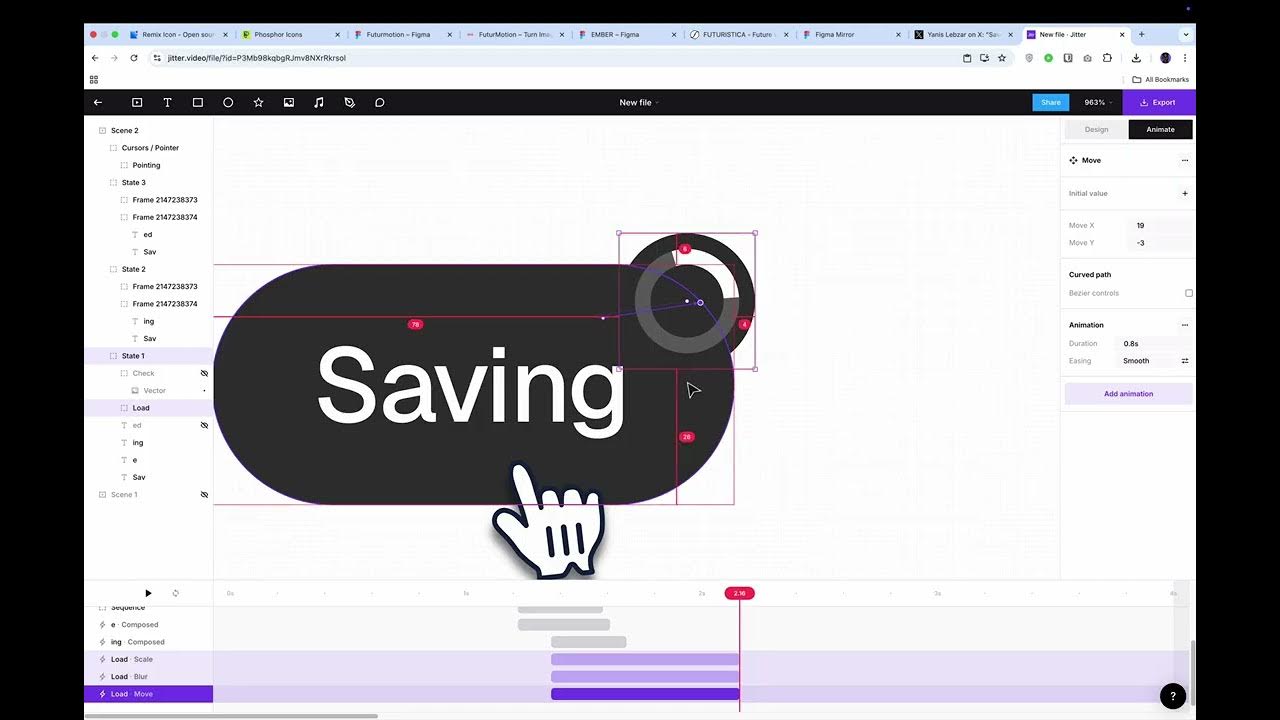Image resolution: width=1280 pixels, height=720 pixels.
Task: Toggle visibility of Scene 1
Action: [204, 494]
